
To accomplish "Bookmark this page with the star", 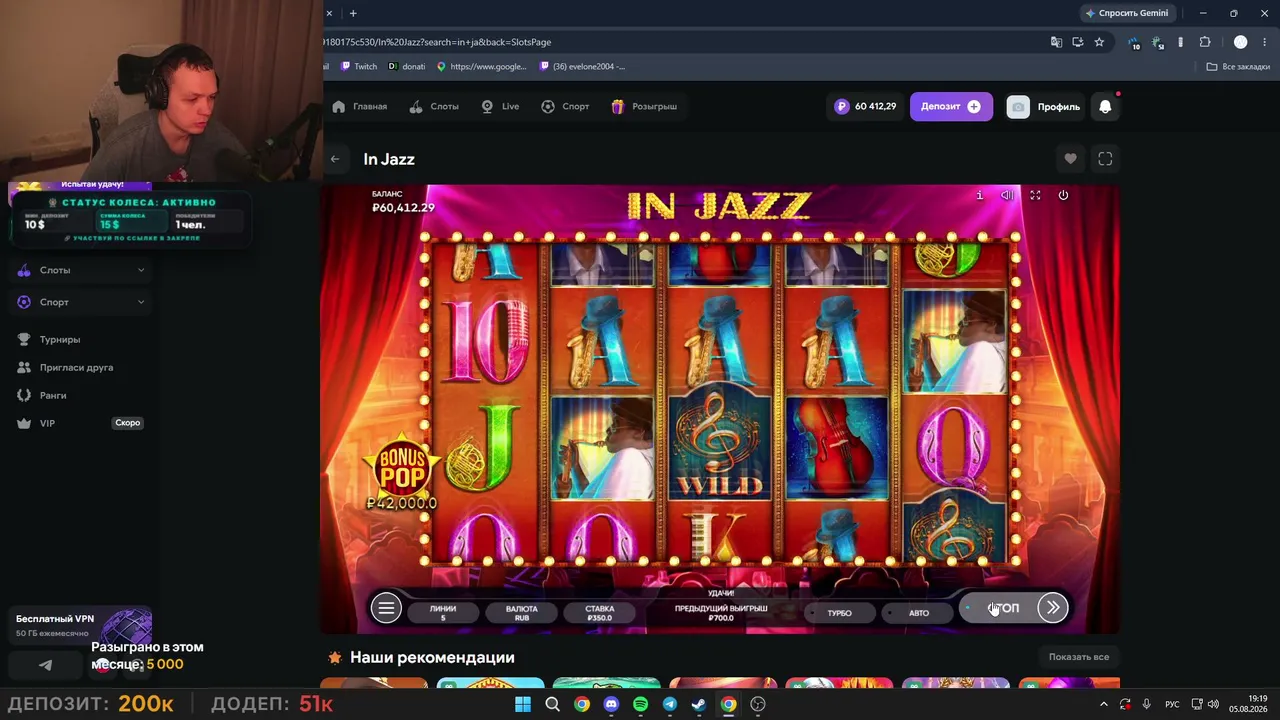I will (1099, 42).
